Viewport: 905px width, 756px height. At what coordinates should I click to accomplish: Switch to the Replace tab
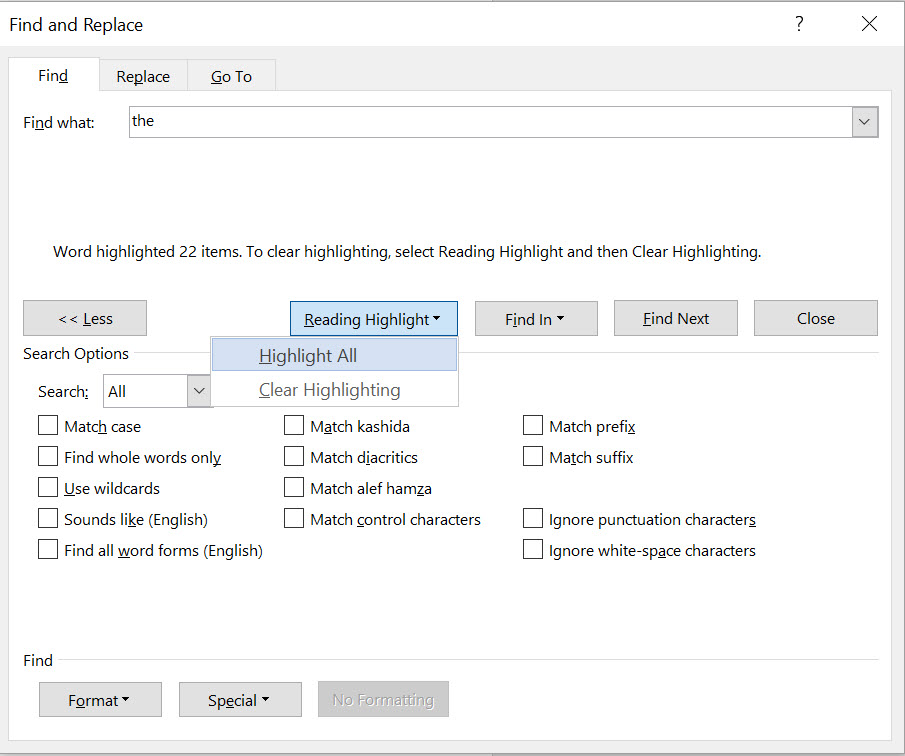(x=143, y=76)
